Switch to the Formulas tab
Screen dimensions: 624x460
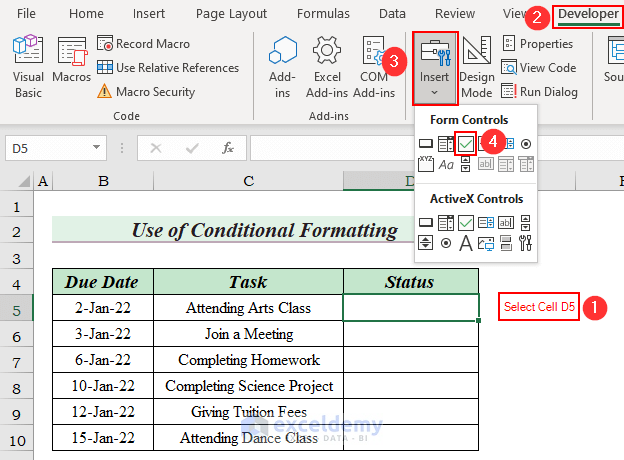323,14
